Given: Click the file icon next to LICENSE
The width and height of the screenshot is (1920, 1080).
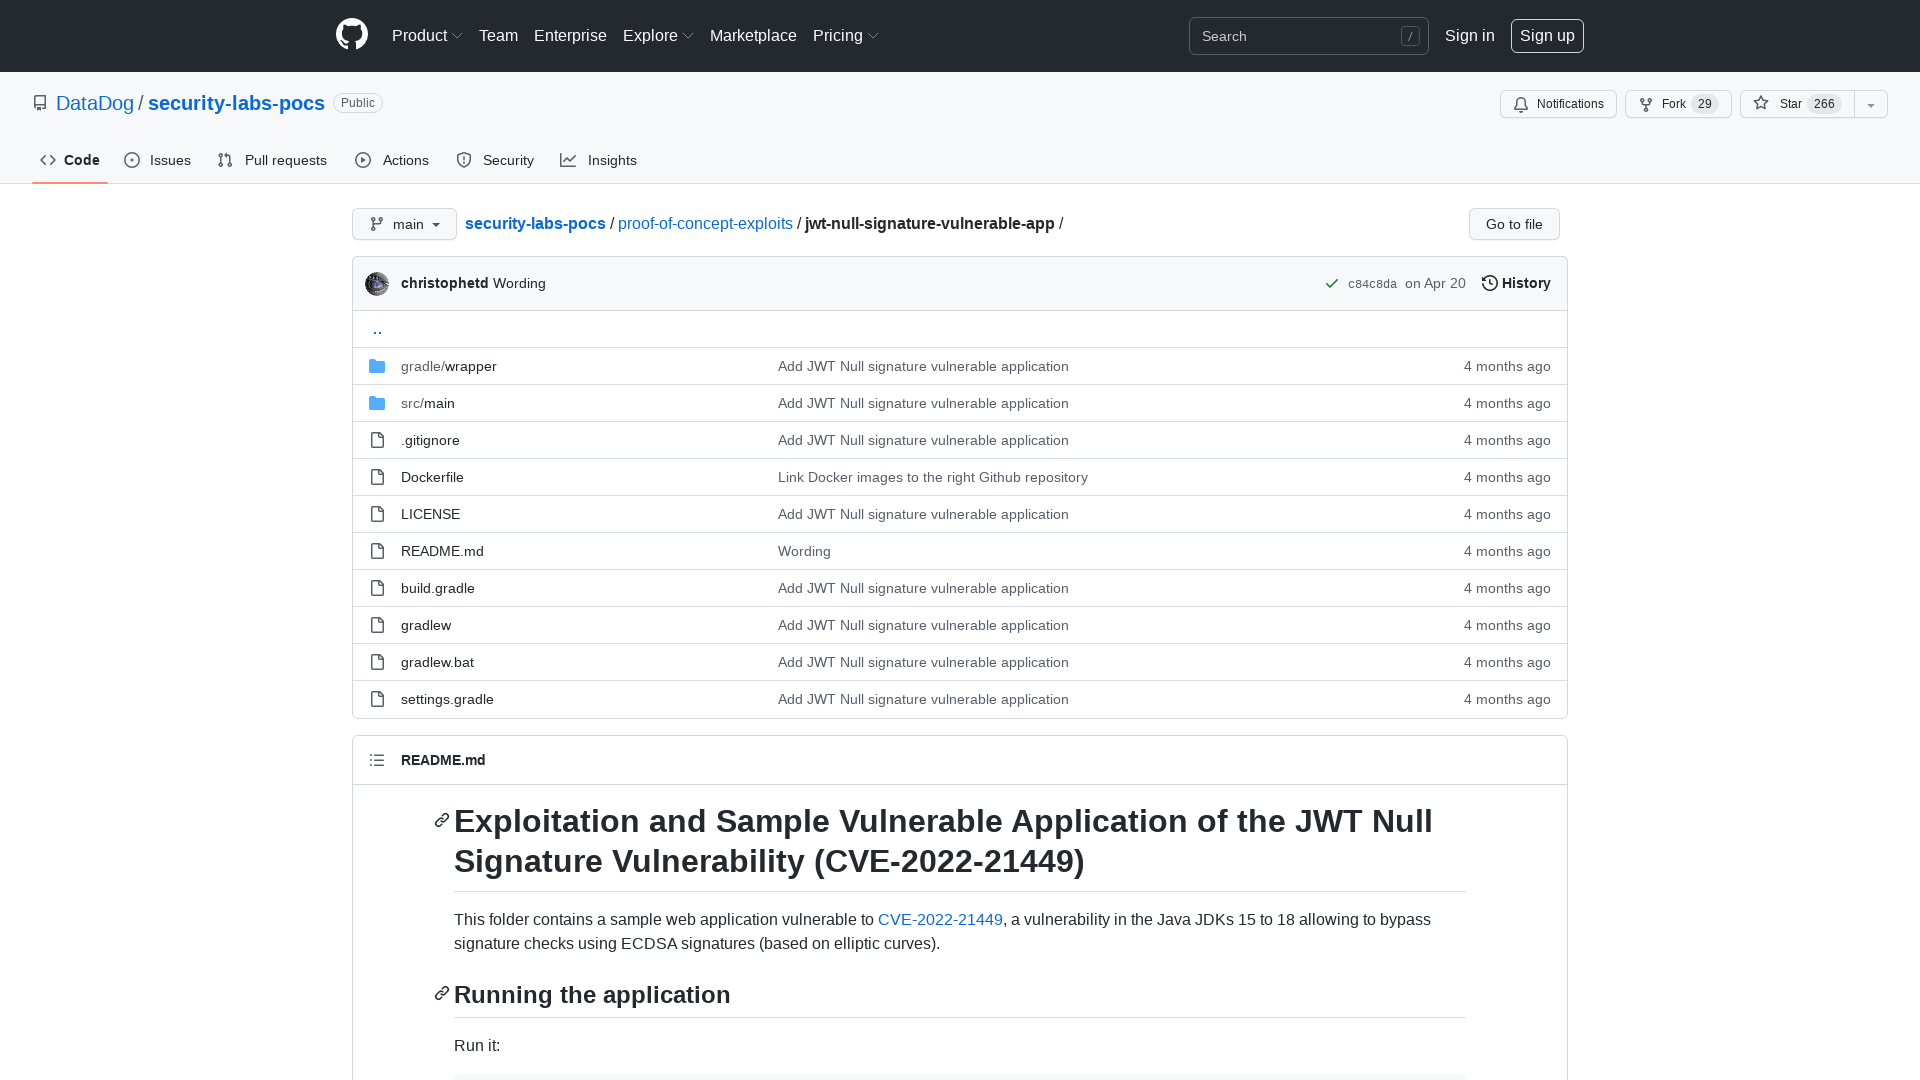Looking at the screenshot, I should point(377,514).
